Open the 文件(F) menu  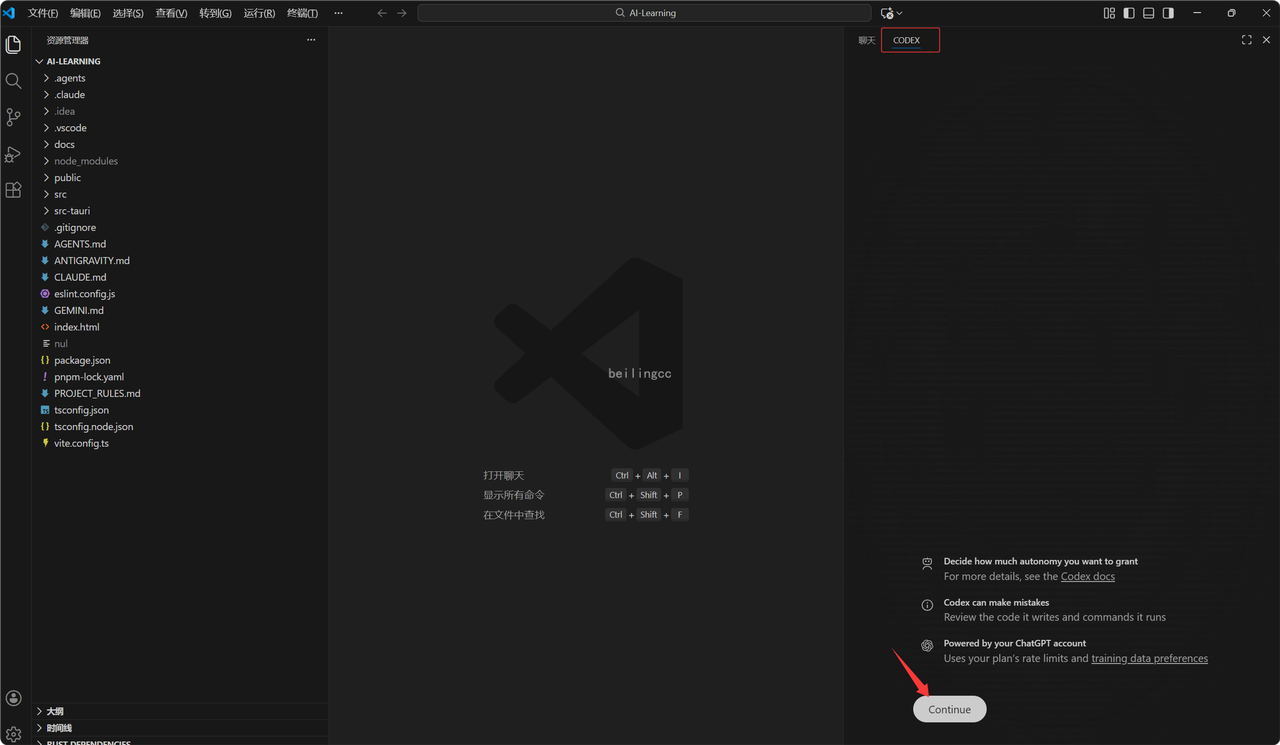coord(43,13)
